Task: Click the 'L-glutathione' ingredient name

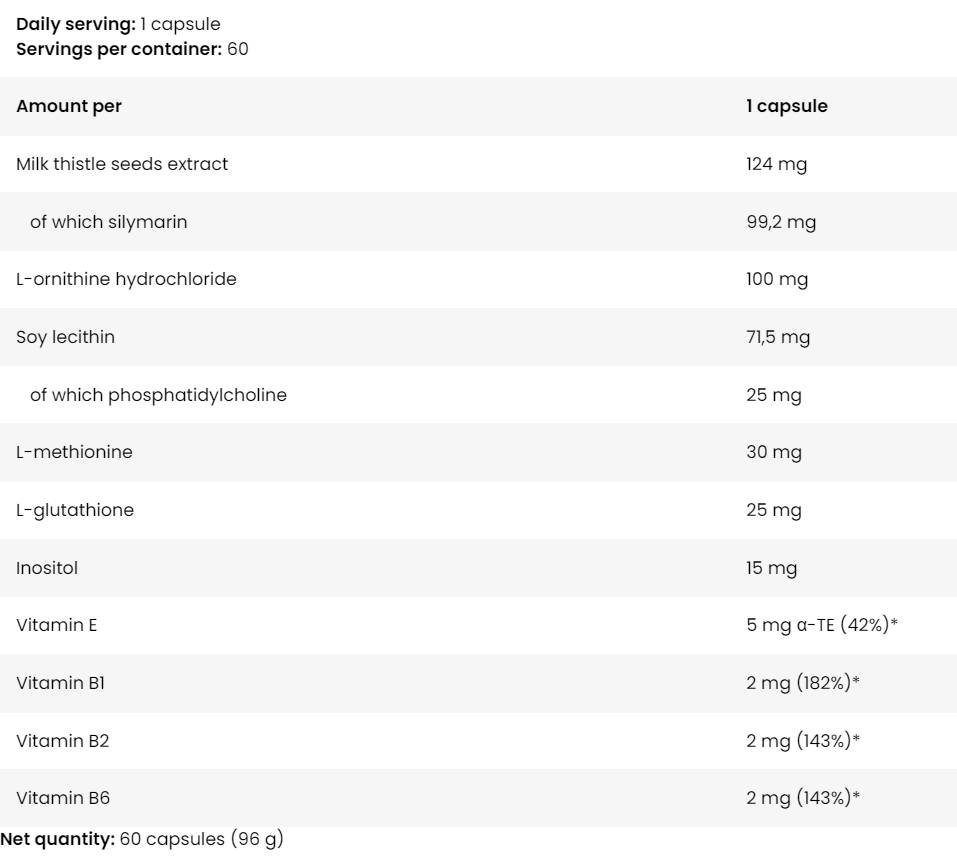Action: tap(75, 510)
